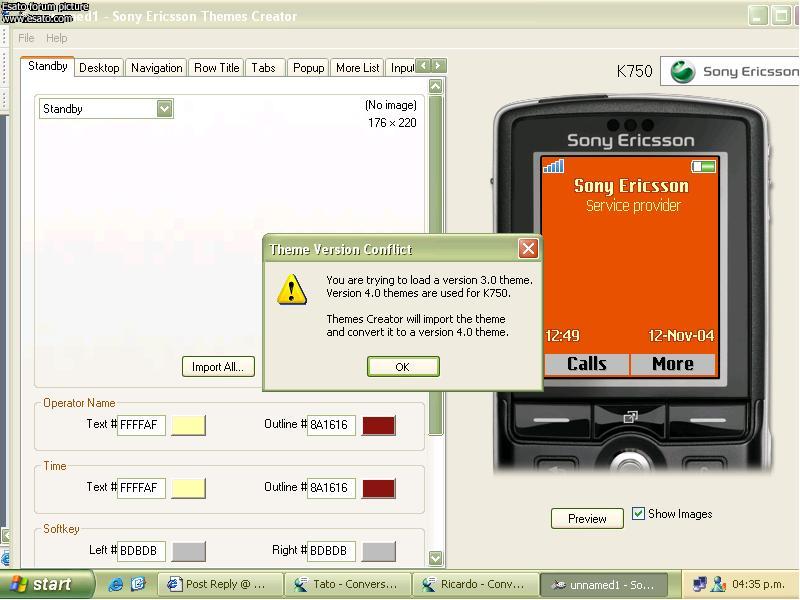Screen dimensions: 800x600
Task: Expand the Standby dropdown list
Action: pos(164,108)
